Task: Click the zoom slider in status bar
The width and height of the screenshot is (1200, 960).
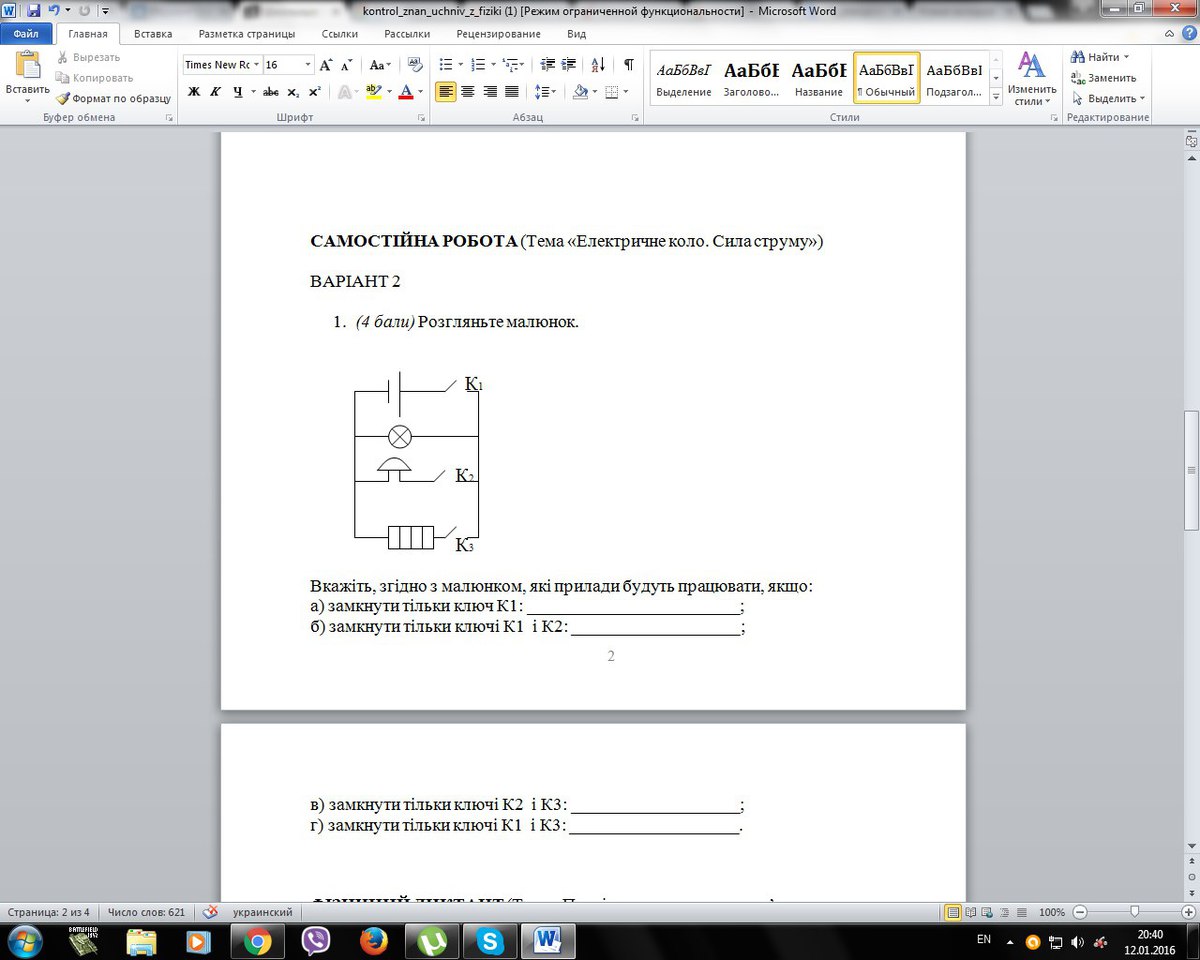Action: [1134, 912]
